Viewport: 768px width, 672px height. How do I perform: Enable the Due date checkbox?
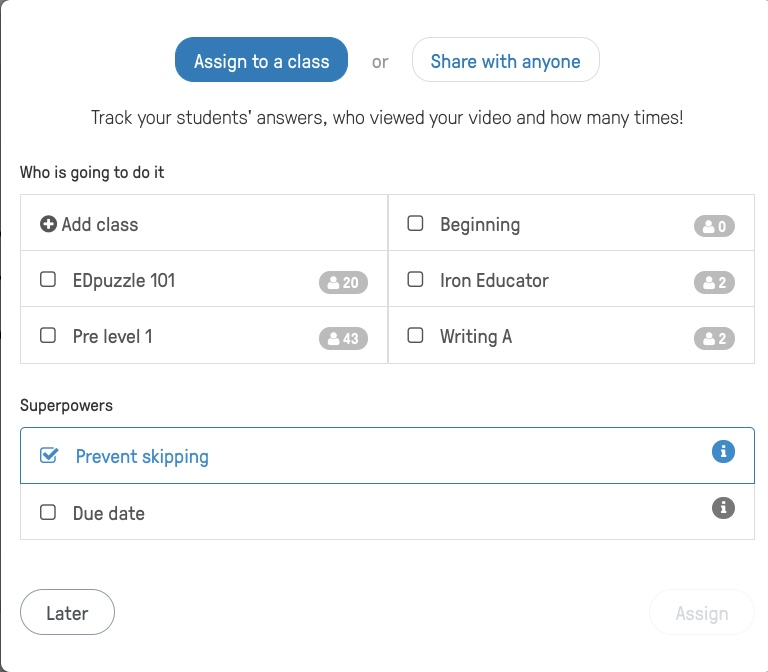pyautogui.click(x=48, y=512)
